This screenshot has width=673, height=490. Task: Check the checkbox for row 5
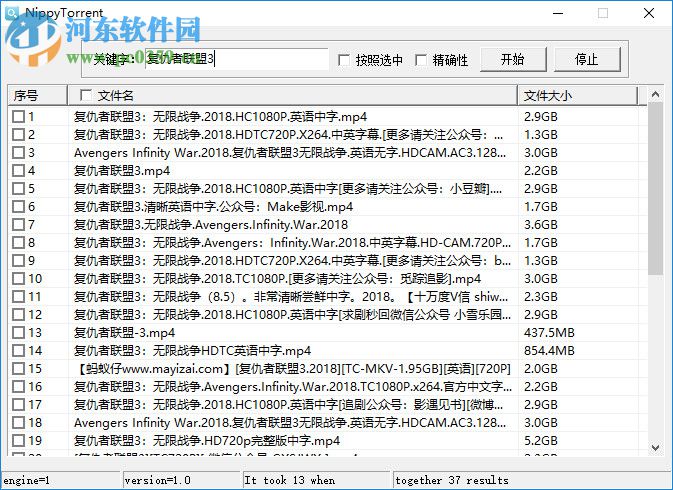pos(18,189)
